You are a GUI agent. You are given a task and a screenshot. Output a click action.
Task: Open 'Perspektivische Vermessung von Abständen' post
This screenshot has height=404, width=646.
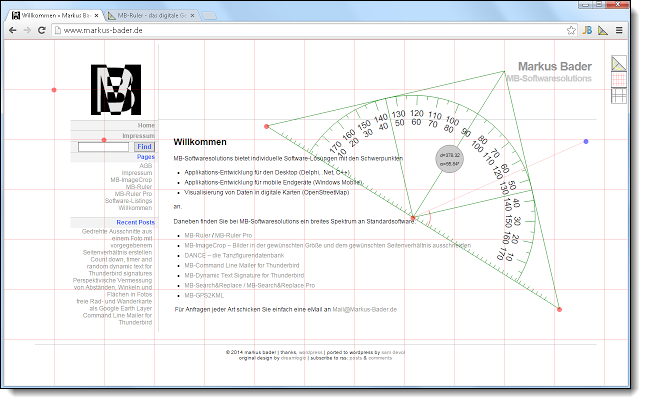pyautogui.click(x=112, y=287)
